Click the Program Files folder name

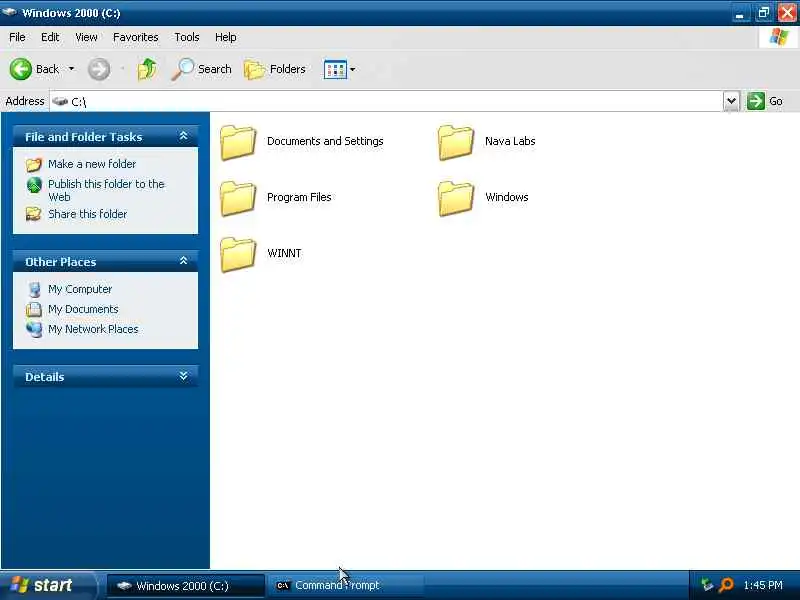(x=299, y=197)
